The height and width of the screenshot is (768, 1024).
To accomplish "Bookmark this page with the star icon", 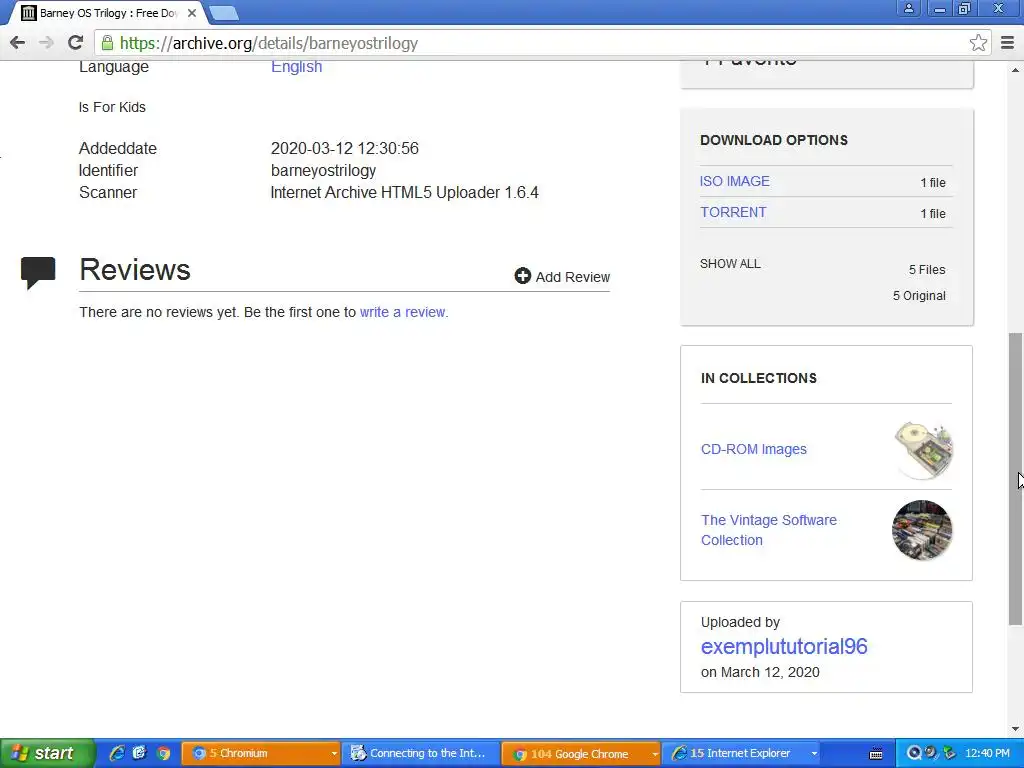I will coord(978,43).
